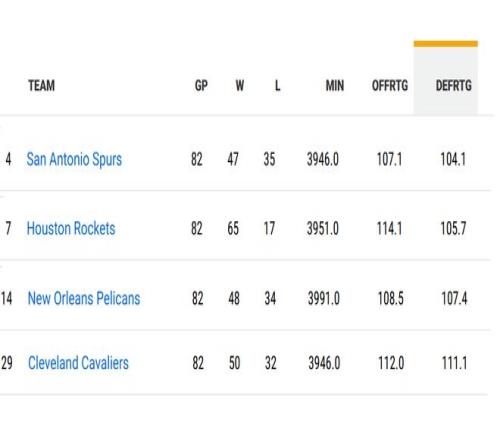Open the New Orleans Pelicans team link
Viewport: 500px width, 440px height.
point(84,298)
